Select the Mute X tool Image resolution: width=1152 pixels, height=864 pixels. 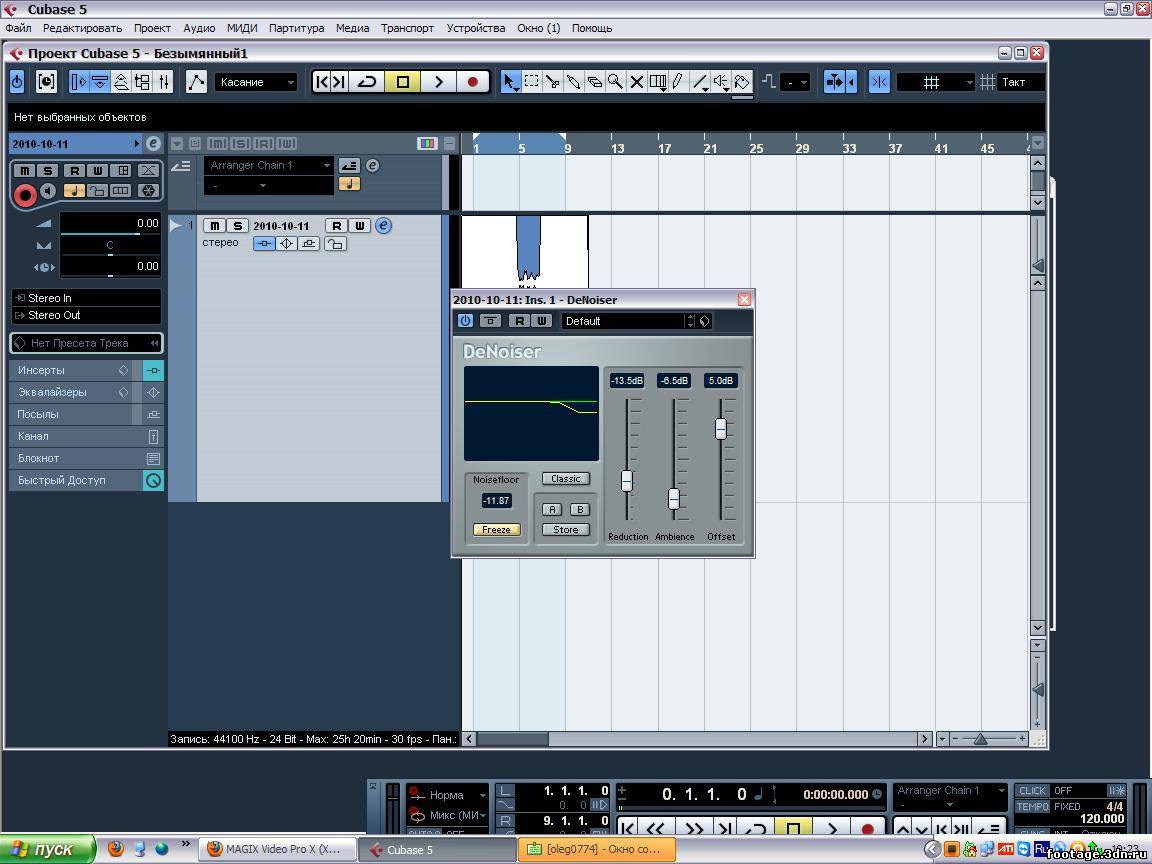point(637,82)
